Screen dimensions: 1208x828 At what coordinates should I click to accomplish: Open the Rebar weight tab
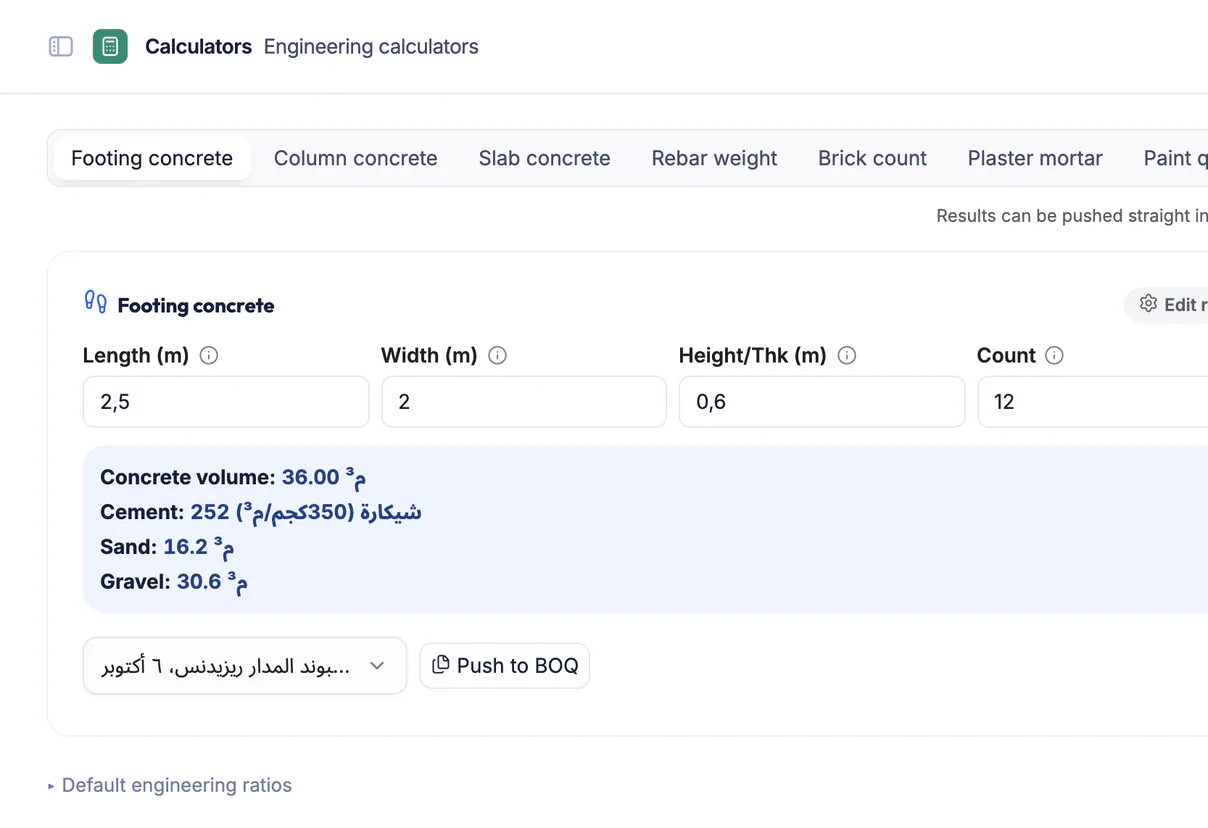pos(714,158)
